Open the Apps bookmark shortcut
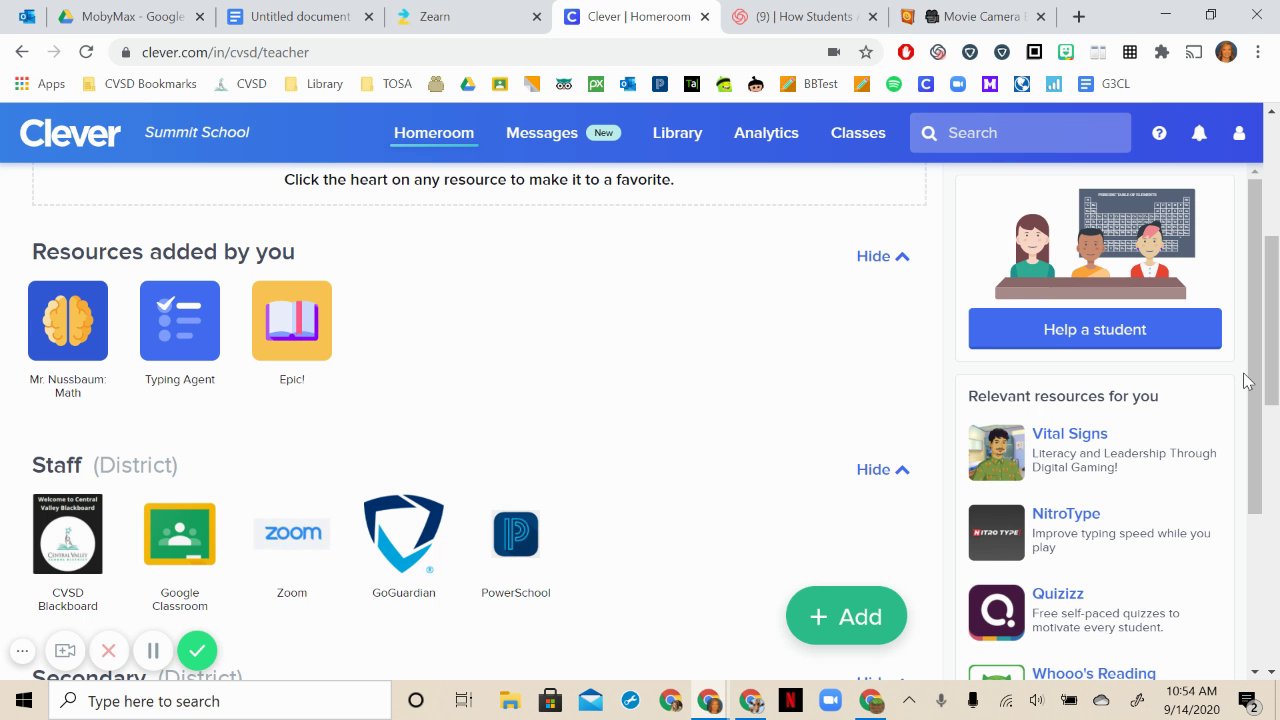 (40, 84)
